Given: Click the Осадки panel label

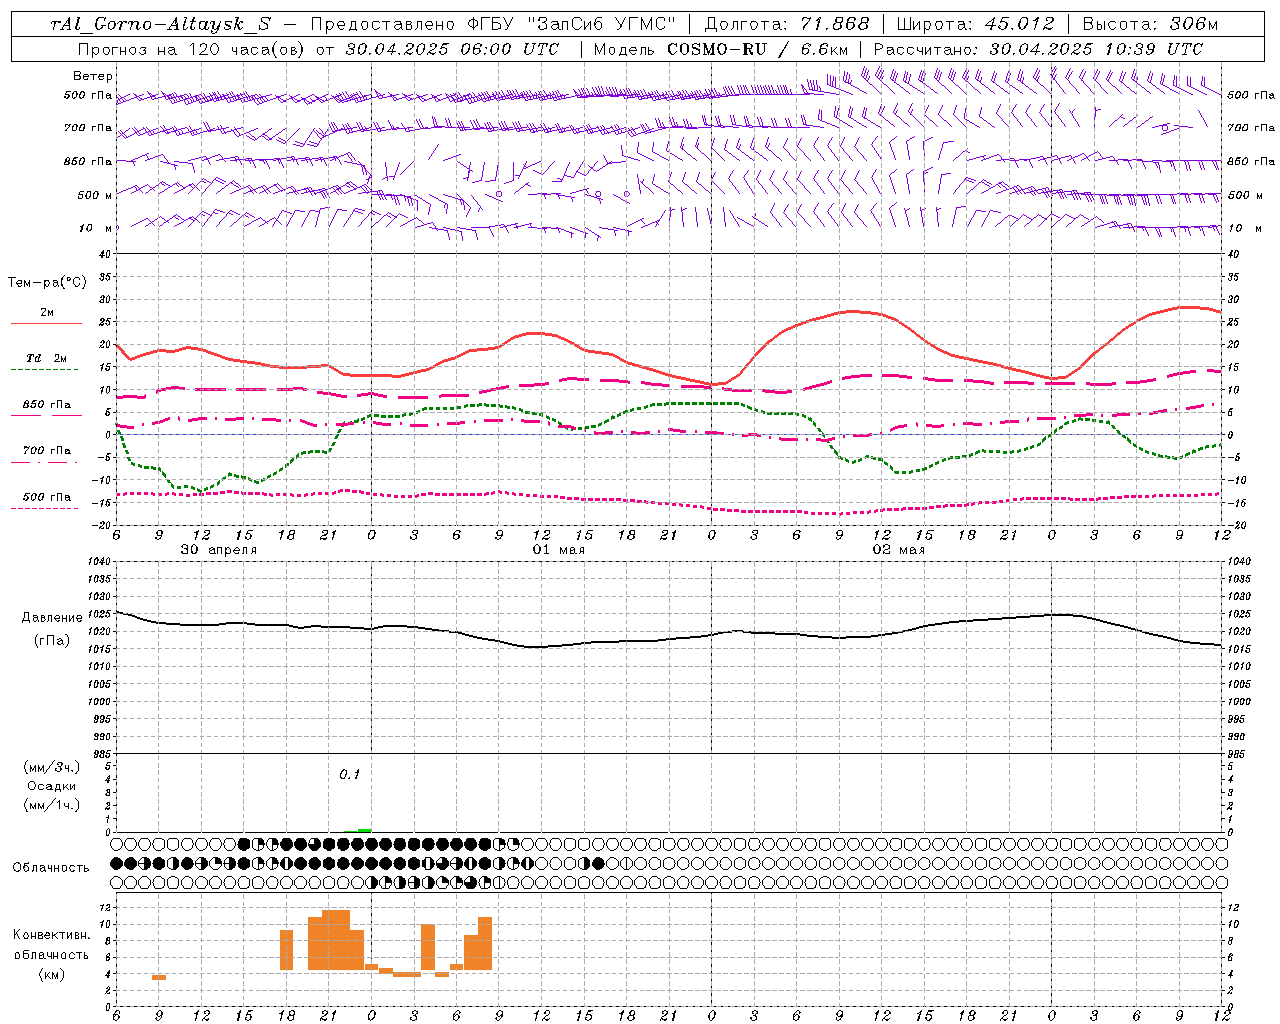Looking at the screenshot, I should pyautogui.click(x=52, y=786).
